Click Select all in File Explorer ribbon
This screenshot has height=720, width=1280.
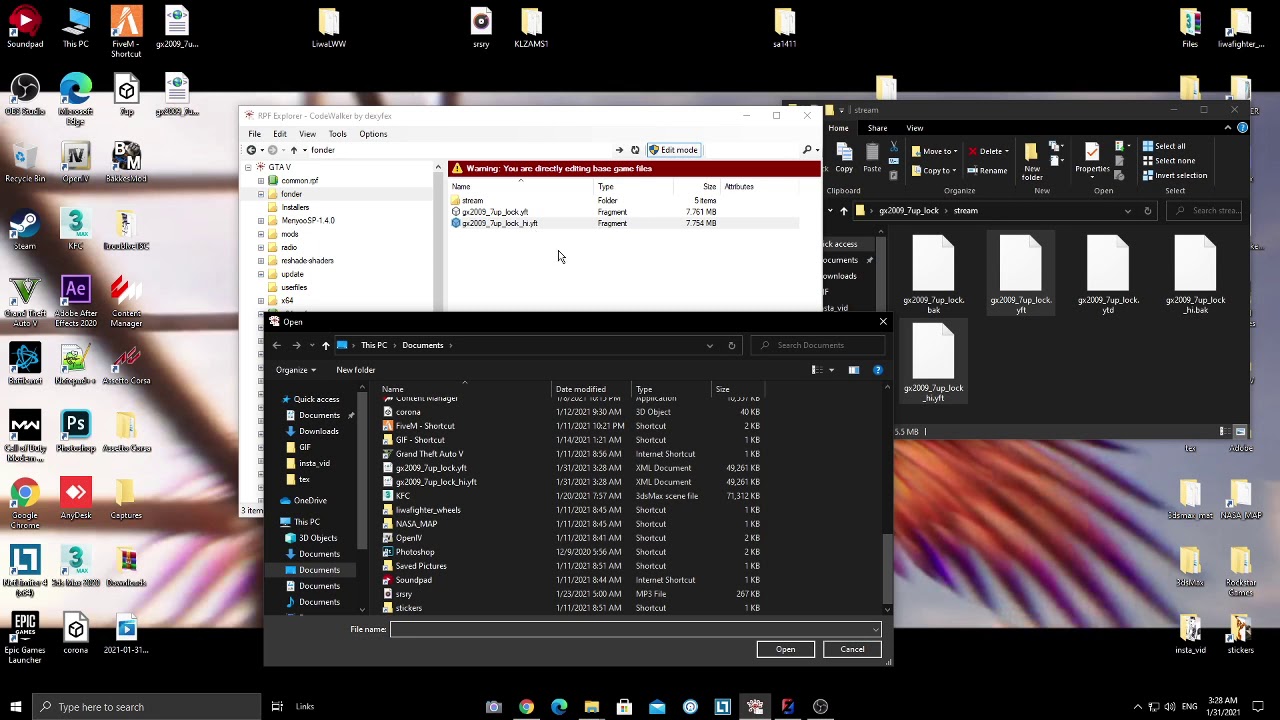point(1164,146)
